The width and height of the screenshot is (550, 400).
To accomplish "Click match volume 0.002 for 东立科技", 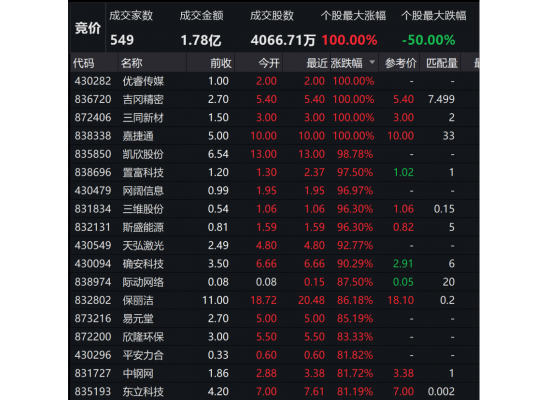I will coord(441,391).
